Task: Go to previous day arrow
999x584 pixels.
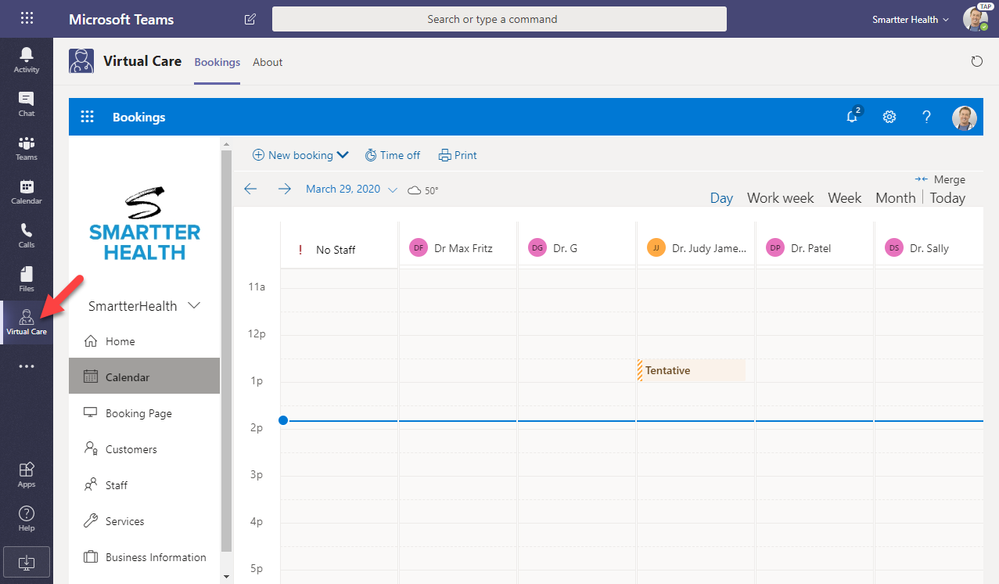Action: (x=250, y=189)
